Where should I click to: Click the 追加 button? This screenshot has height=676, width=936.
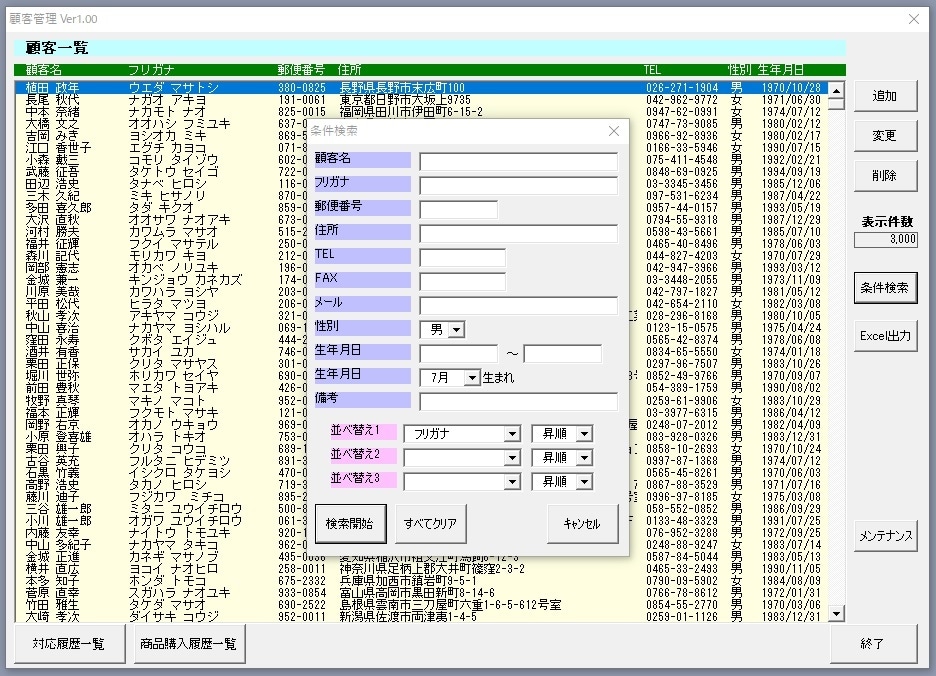885,96
